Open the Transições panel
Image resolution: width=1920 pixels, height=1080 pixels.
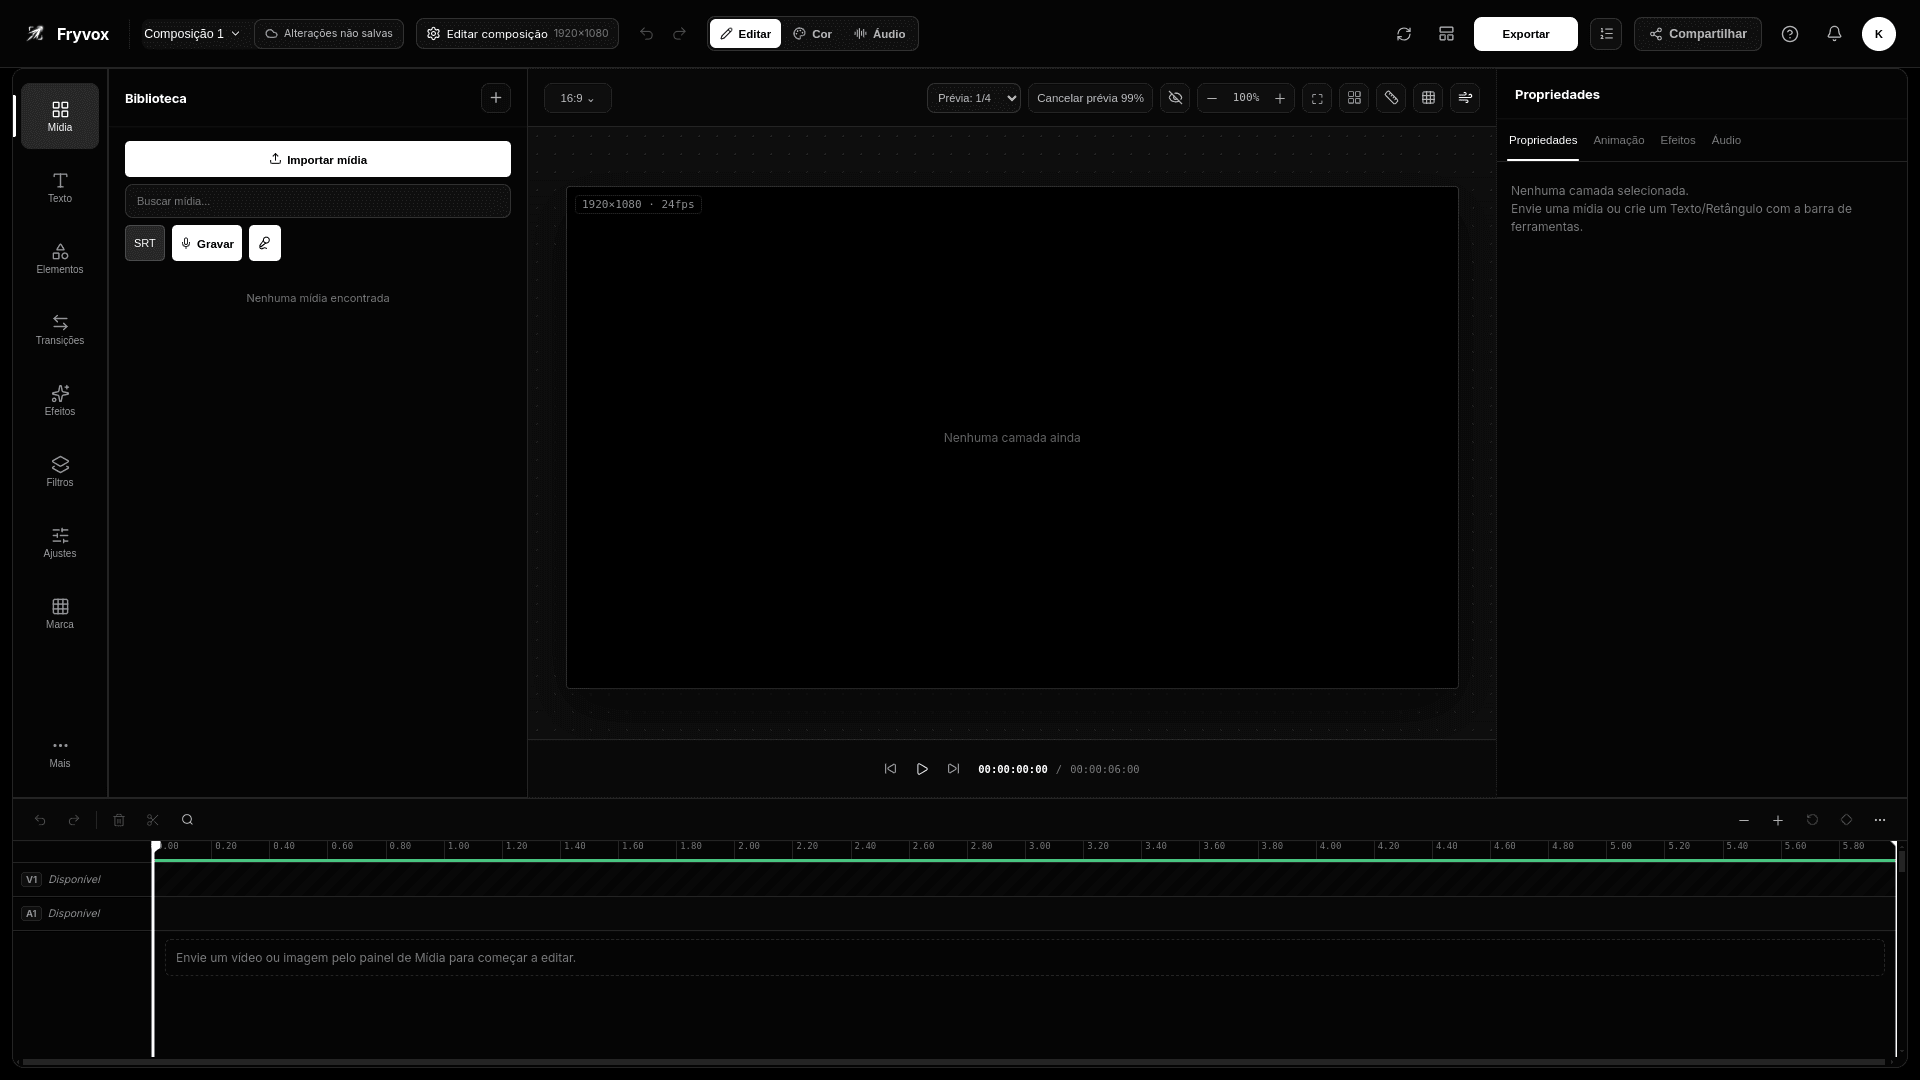click(x=60, y=329)
